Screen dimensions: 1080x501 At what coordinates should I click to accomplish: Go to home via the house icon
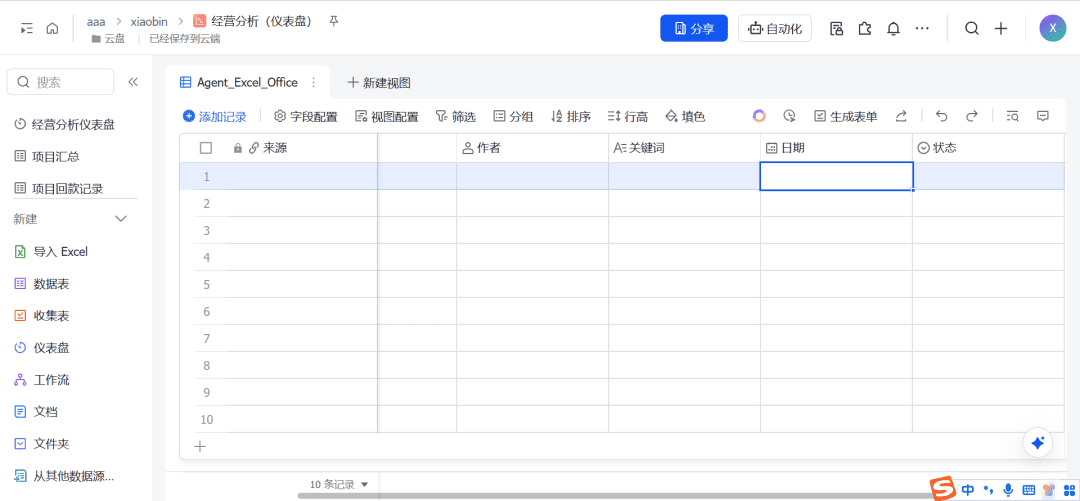pos(52,29)
